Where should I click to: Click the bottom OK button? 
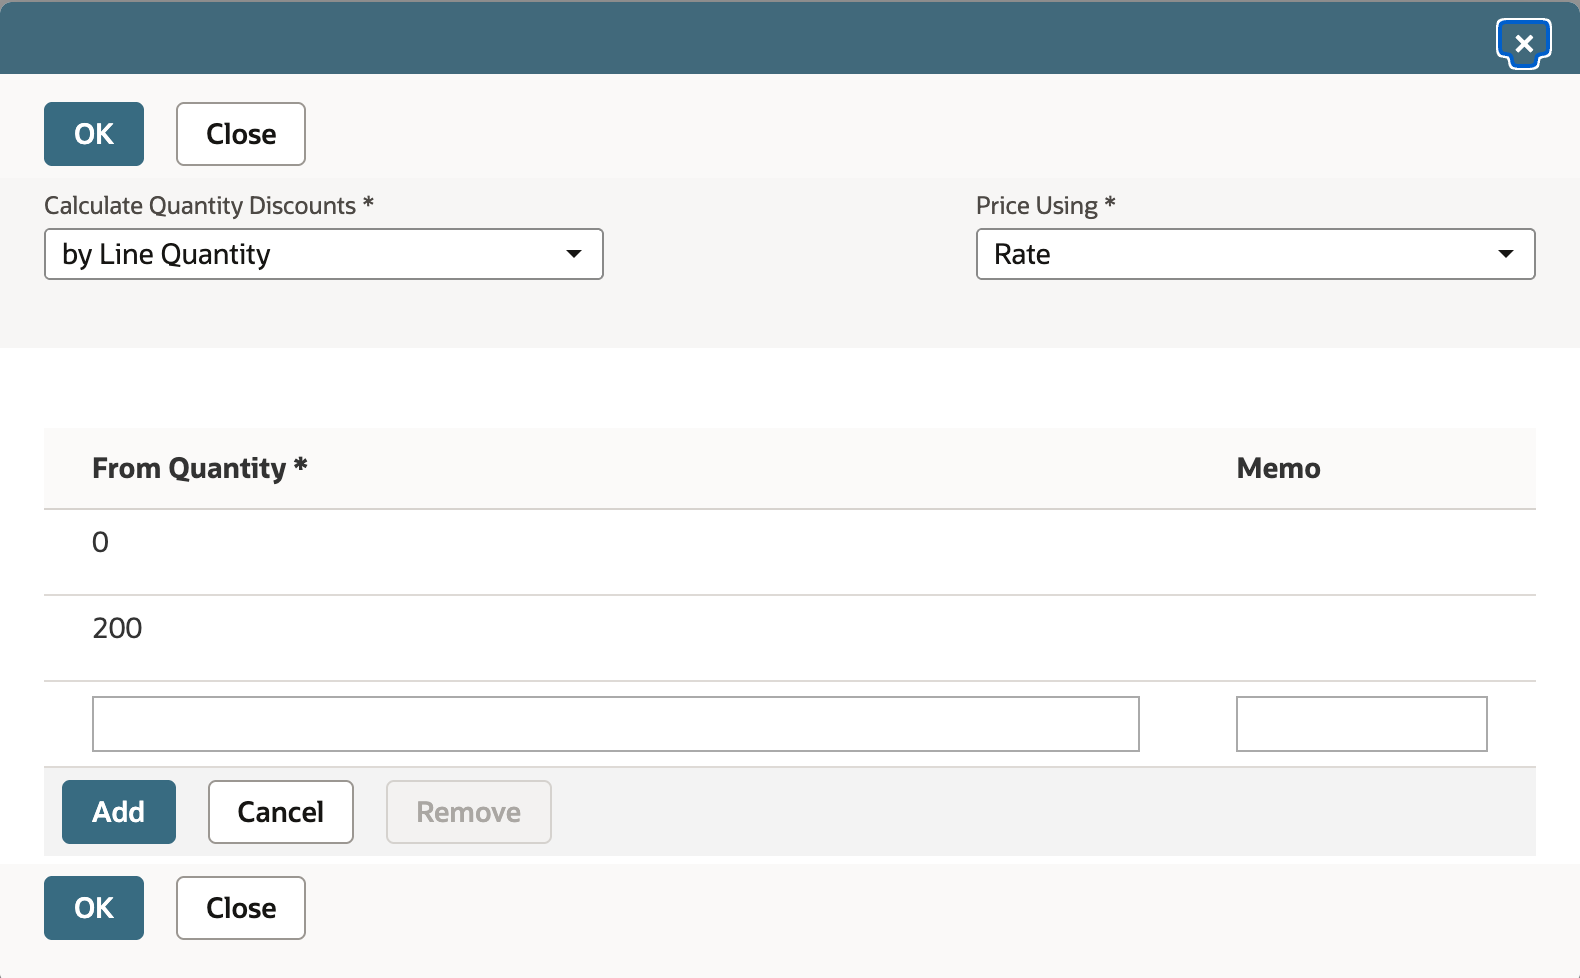point(94,908)
